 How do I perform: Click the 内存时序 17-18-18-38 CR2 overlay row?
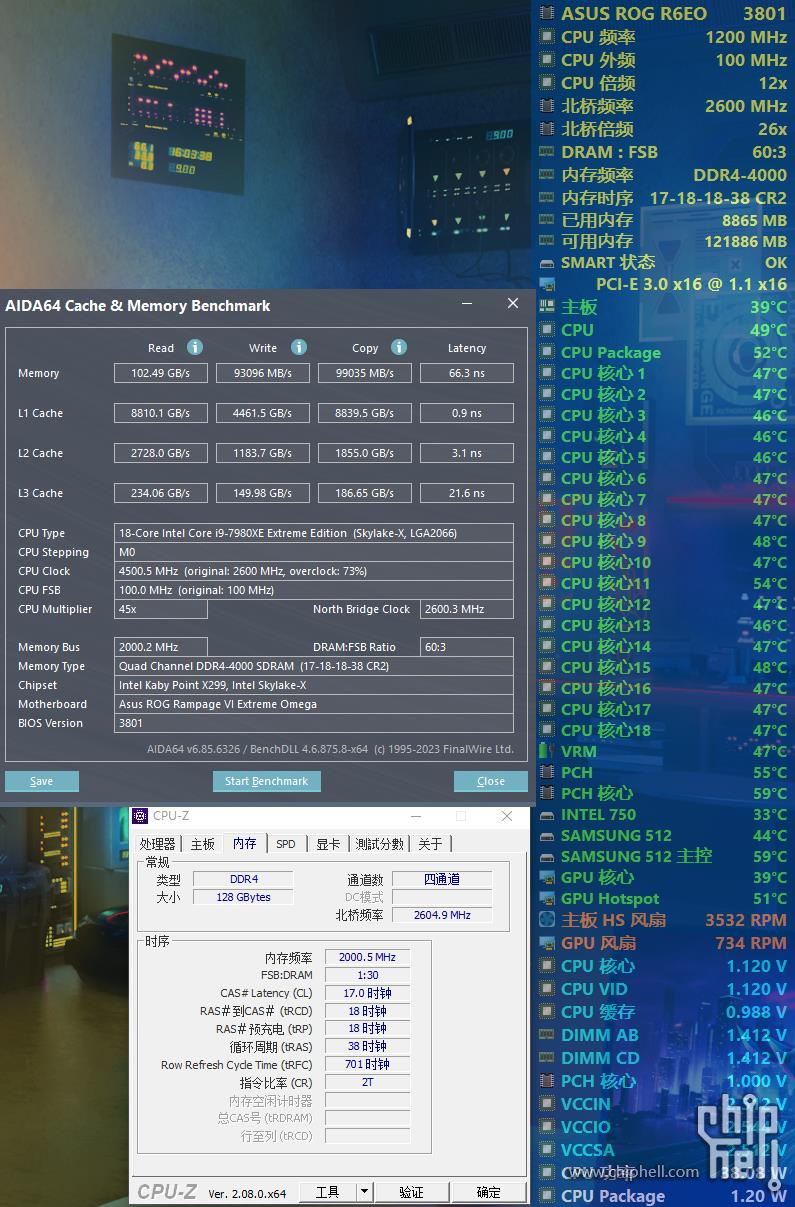point(665,198)
